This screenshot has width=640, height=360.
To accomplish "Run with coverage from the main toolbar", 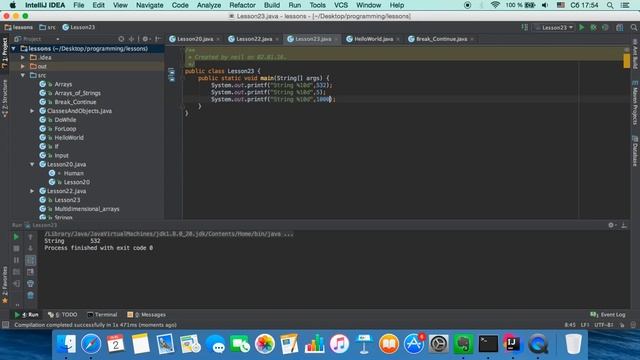I will click(x=605, y=27).
